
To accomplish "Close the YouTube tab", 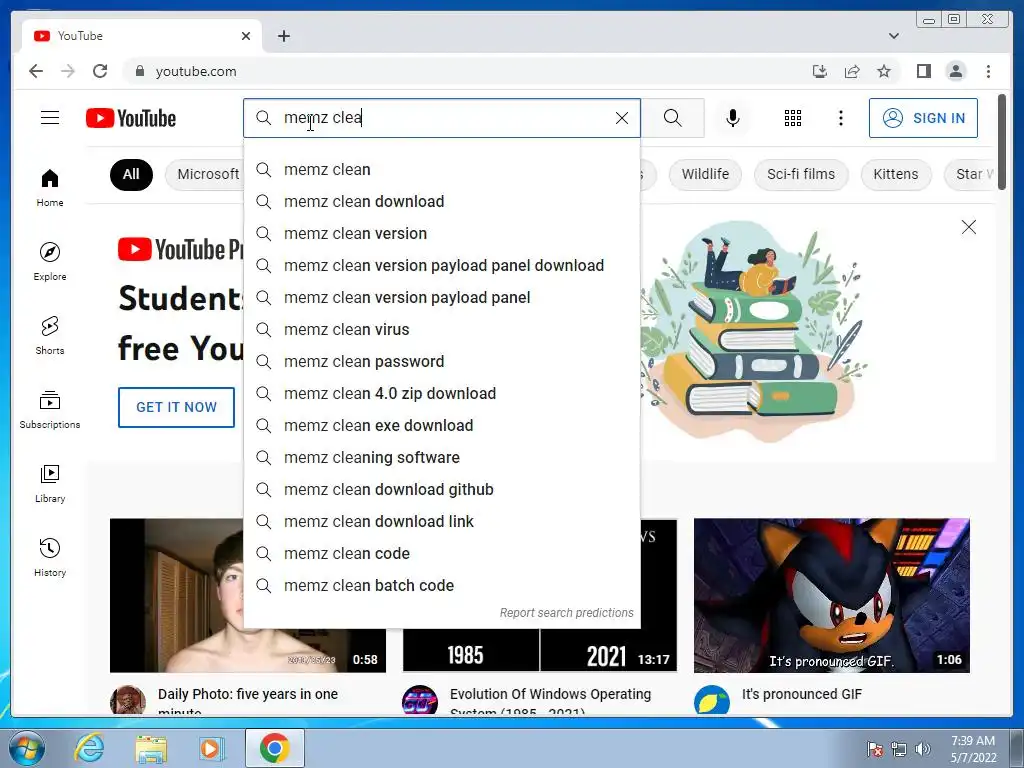I will click(246, 36).
